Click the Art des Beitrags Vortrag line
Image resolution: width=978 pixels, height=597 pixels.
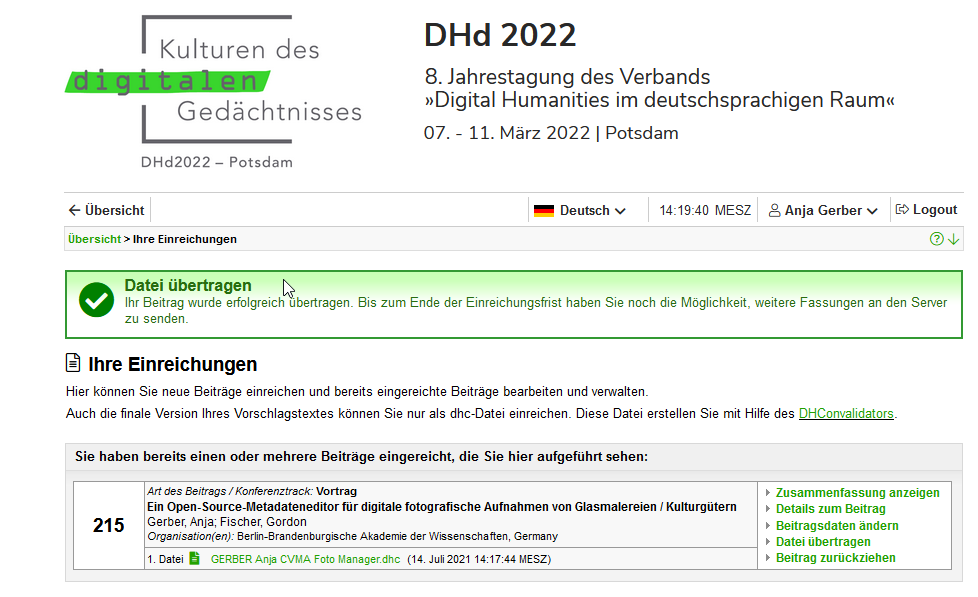coord(252,491)
